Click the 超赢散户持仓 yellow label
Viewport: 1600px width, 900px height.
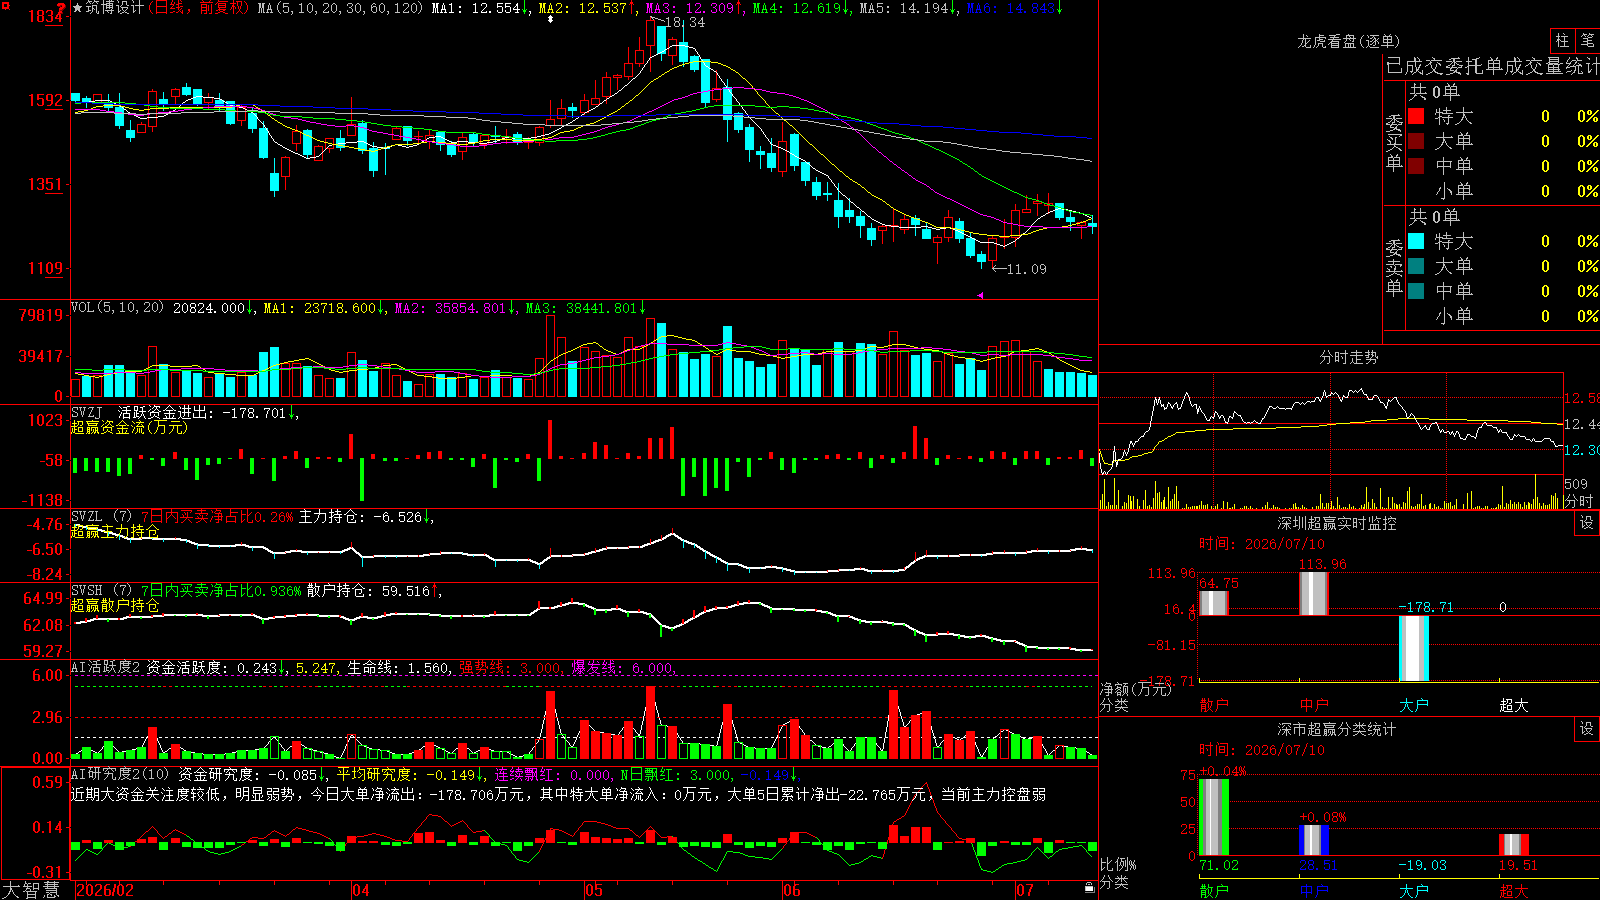(115, 605)
